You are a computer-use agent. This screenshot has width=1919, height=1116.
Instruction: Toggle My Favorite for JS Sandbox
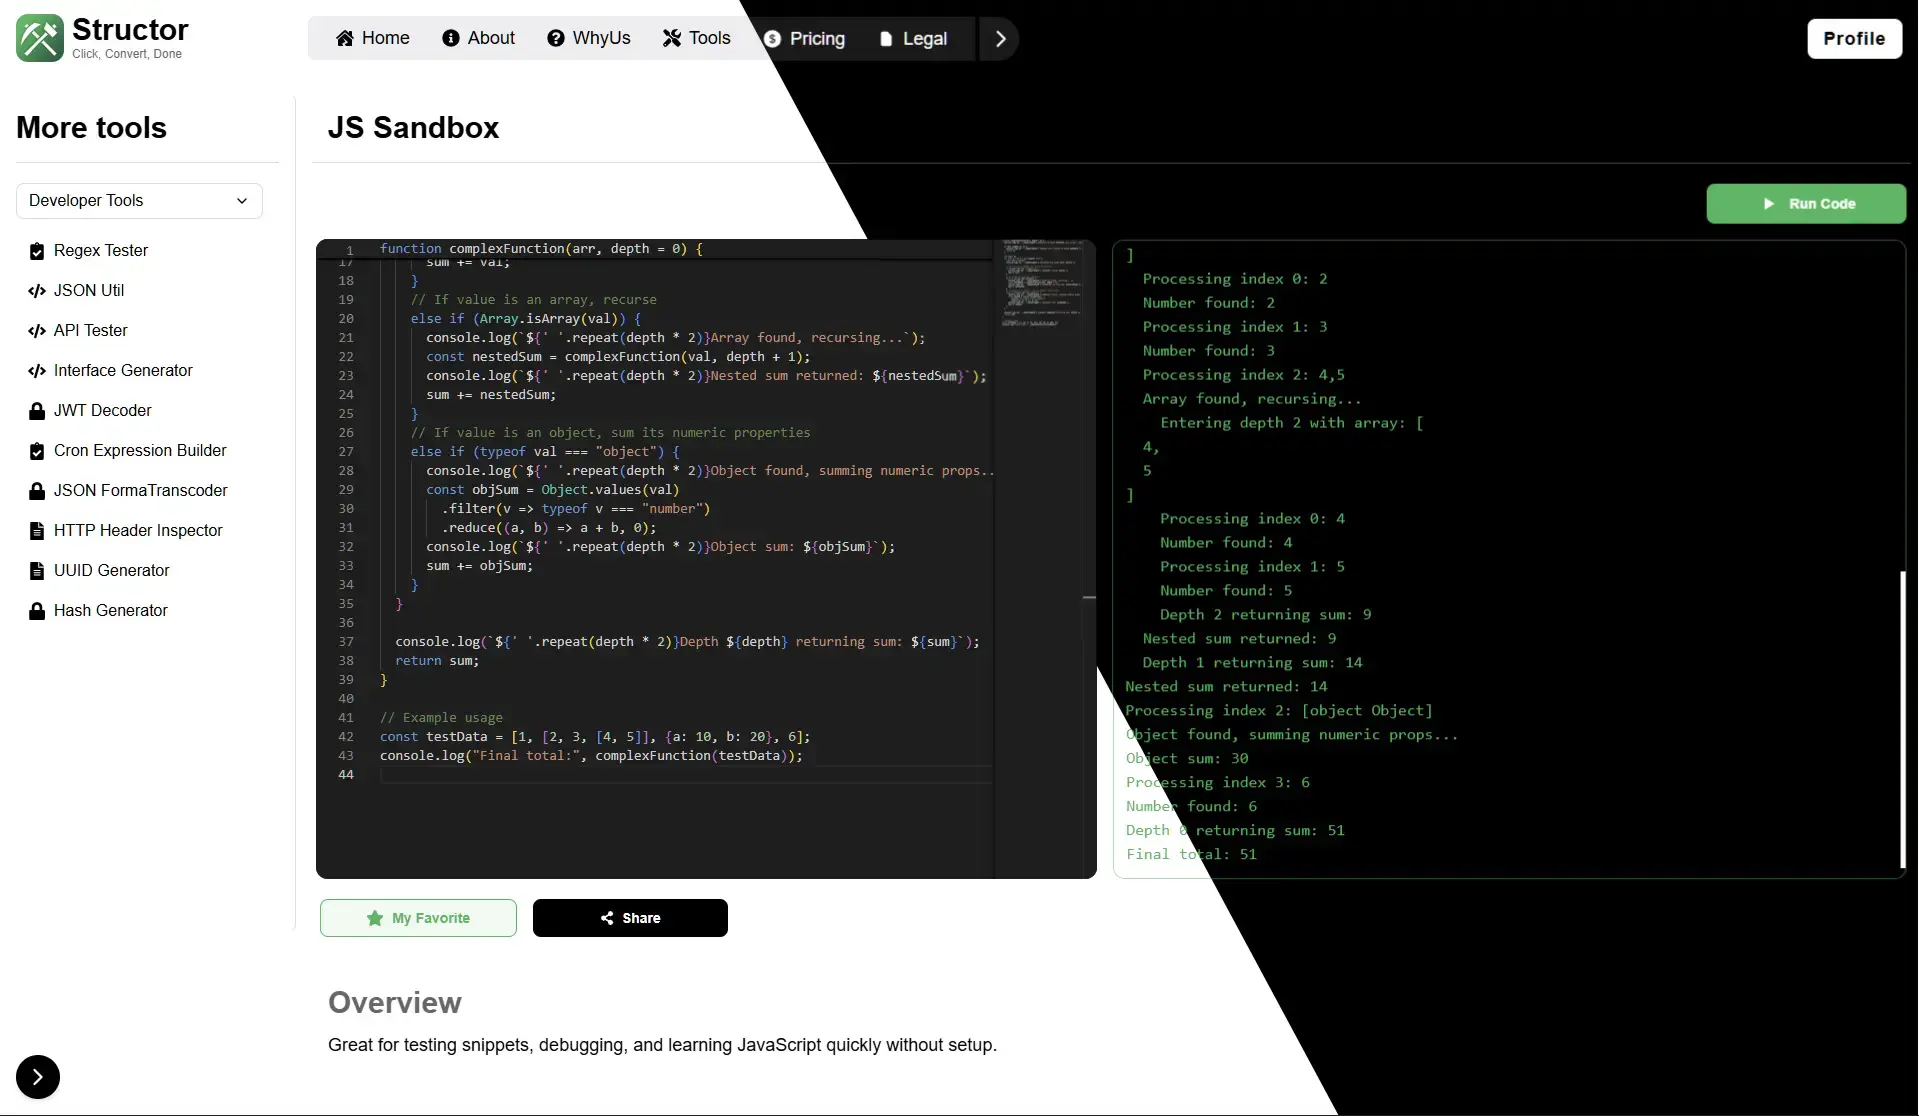pyautogui.click(x=418, y=918)
